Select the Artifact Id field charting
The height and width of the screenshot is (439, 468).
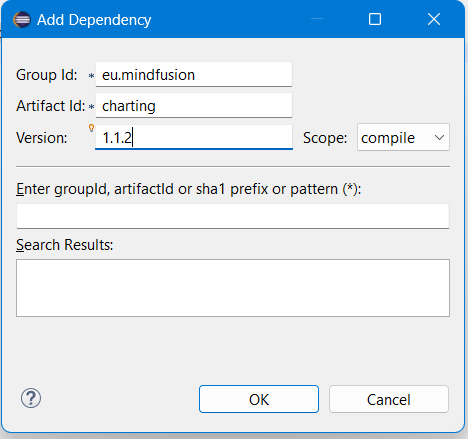click(194, 105)
